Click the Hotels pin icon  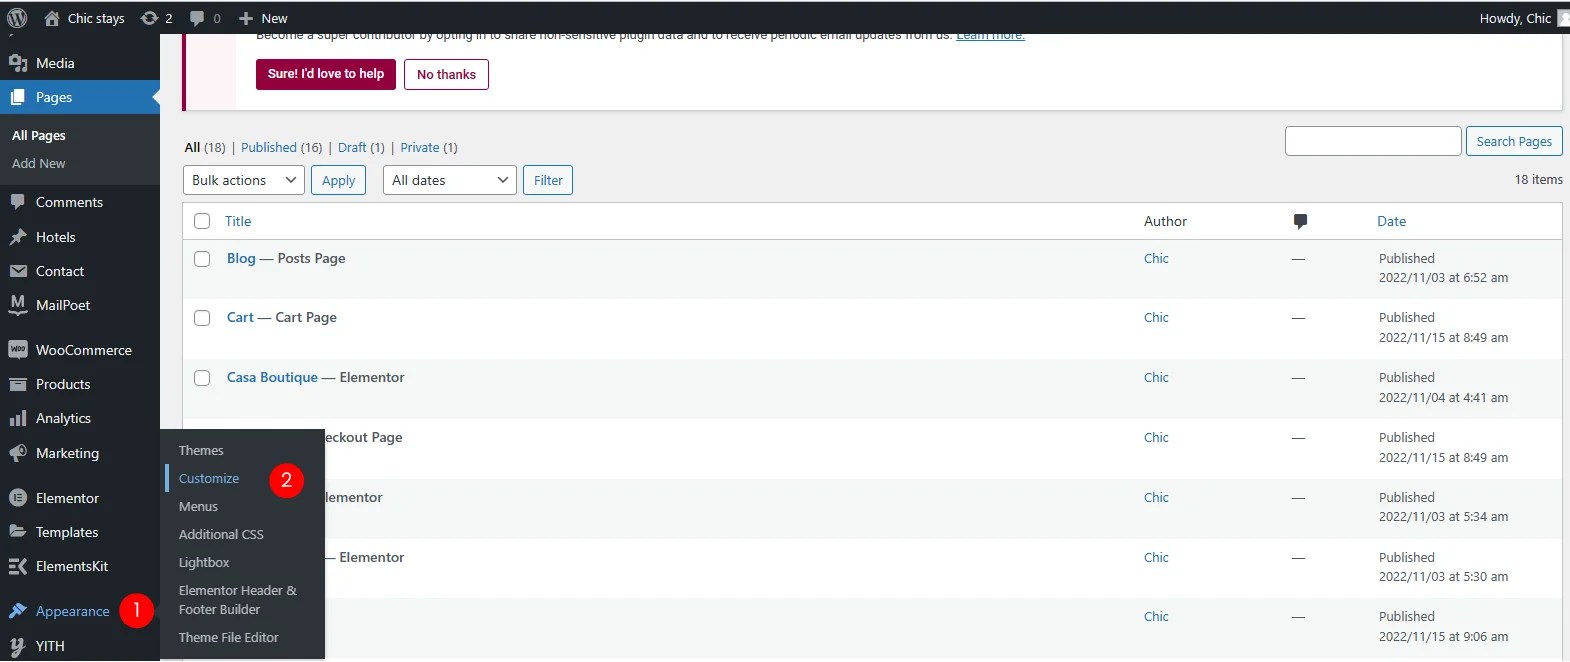(18, 237)
